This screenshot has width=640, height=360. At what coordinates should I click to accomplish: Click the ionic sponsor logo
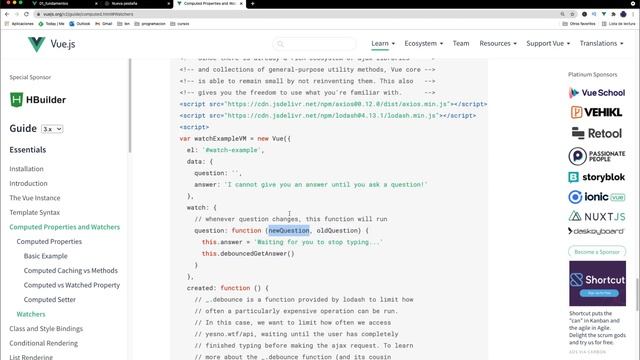[x=597, y=197]
